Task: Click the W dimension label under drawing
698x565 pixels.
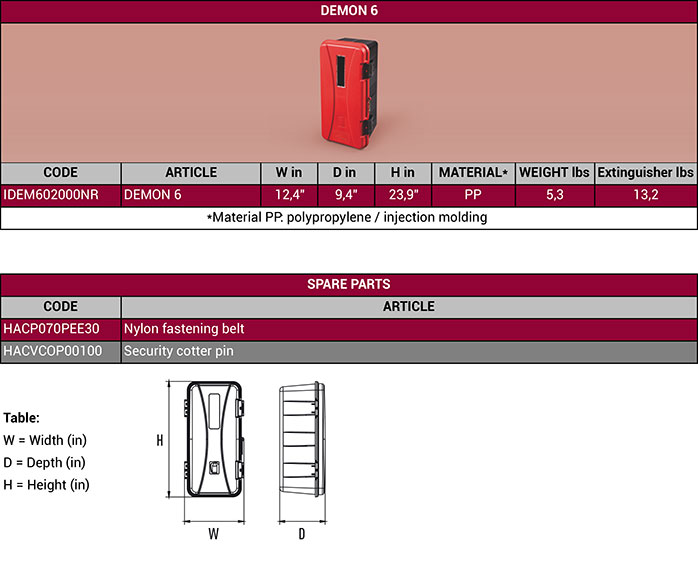Action: (213, 534)
